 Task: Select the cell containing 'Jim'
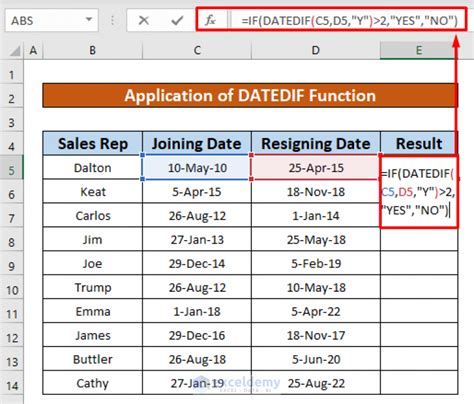click(93, 240)
